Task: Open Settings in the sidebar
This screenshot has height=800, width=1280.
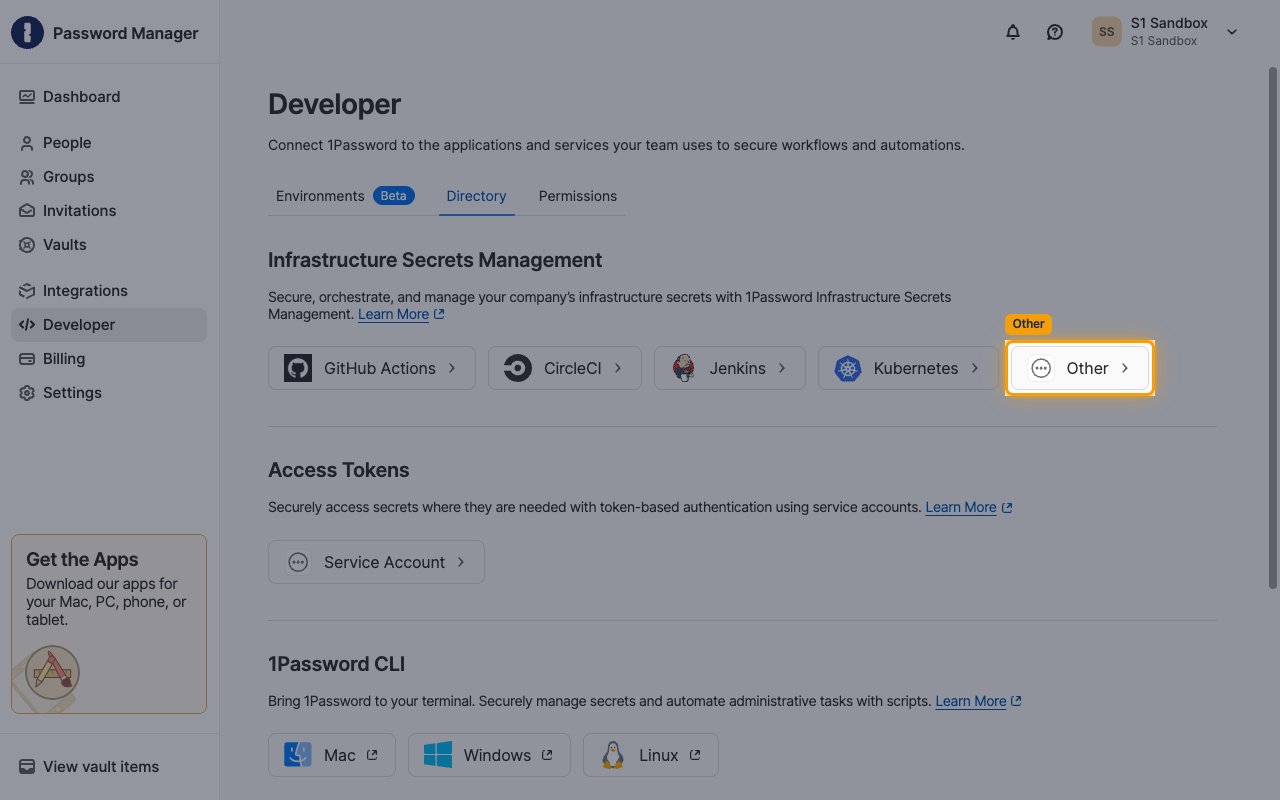Action: pos(109,393)
